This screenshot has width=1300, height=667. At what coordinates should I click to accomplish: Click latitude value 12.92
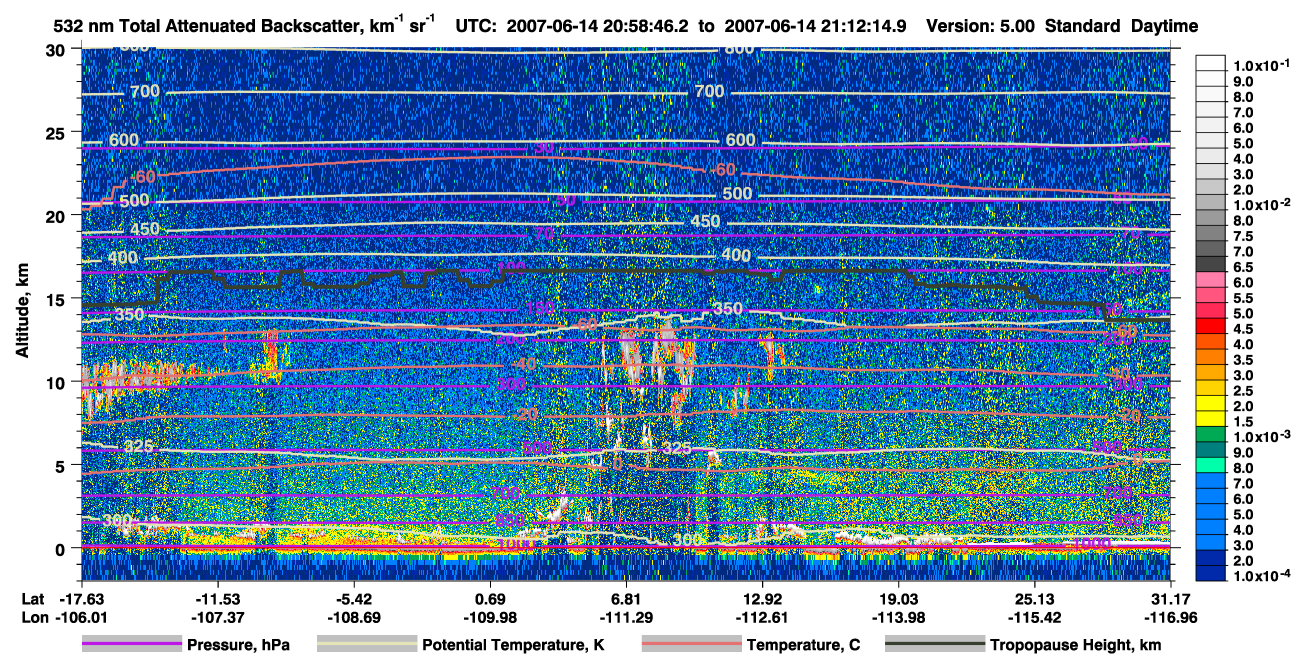[763, 598]
